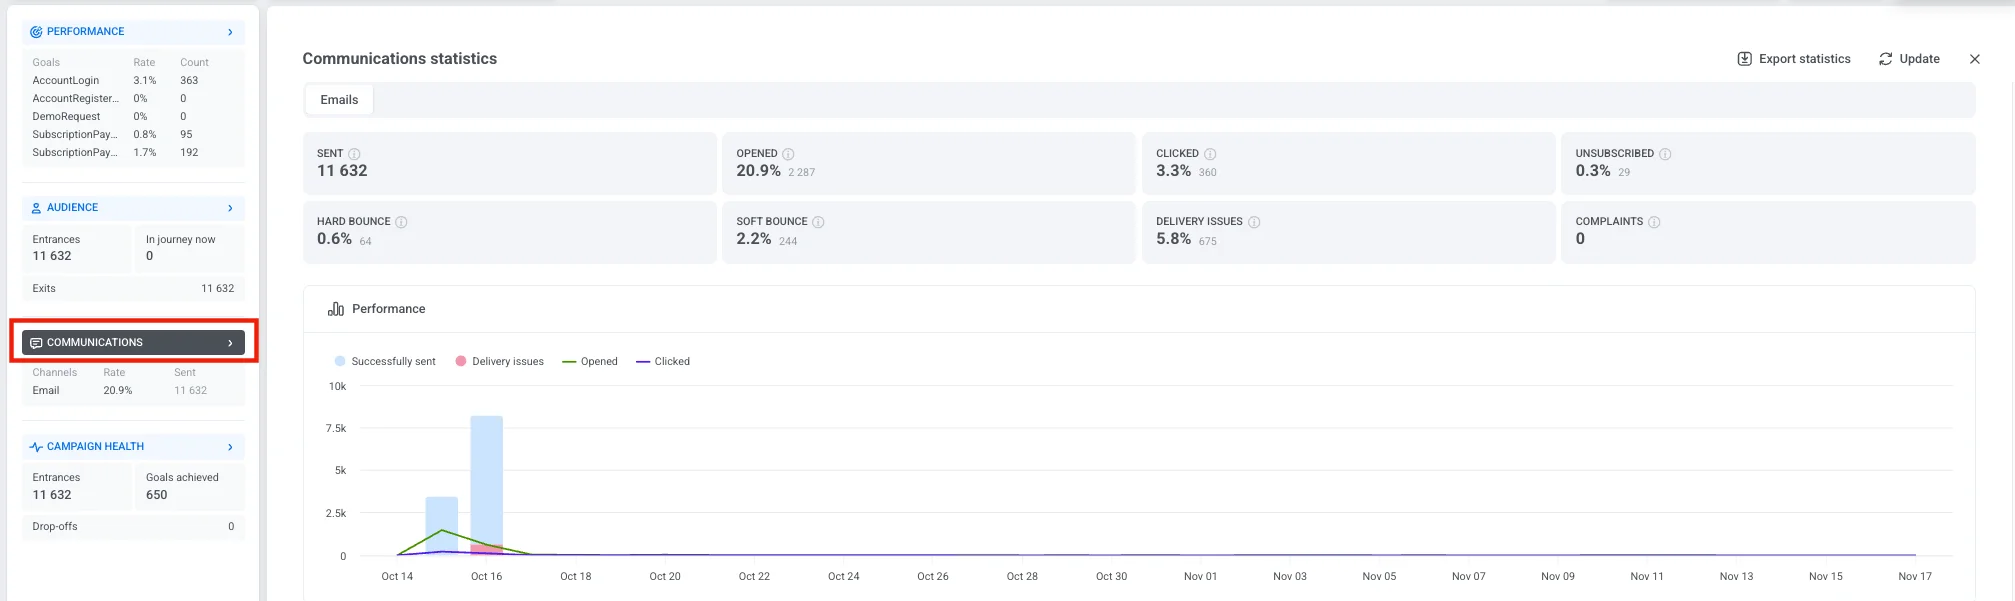
Task: Open the Communications sidebar section
Action: pos(133,342)
